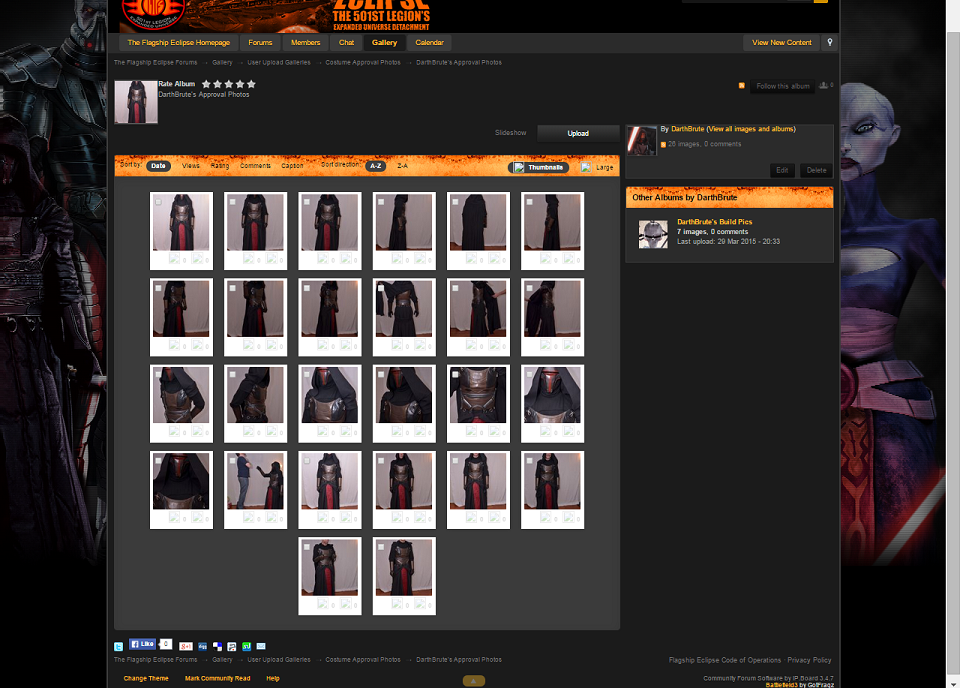The height and width of the screenshot is (688, 960).
Task: Open DarthBrute's Build Pics album link
Action: 714,222
